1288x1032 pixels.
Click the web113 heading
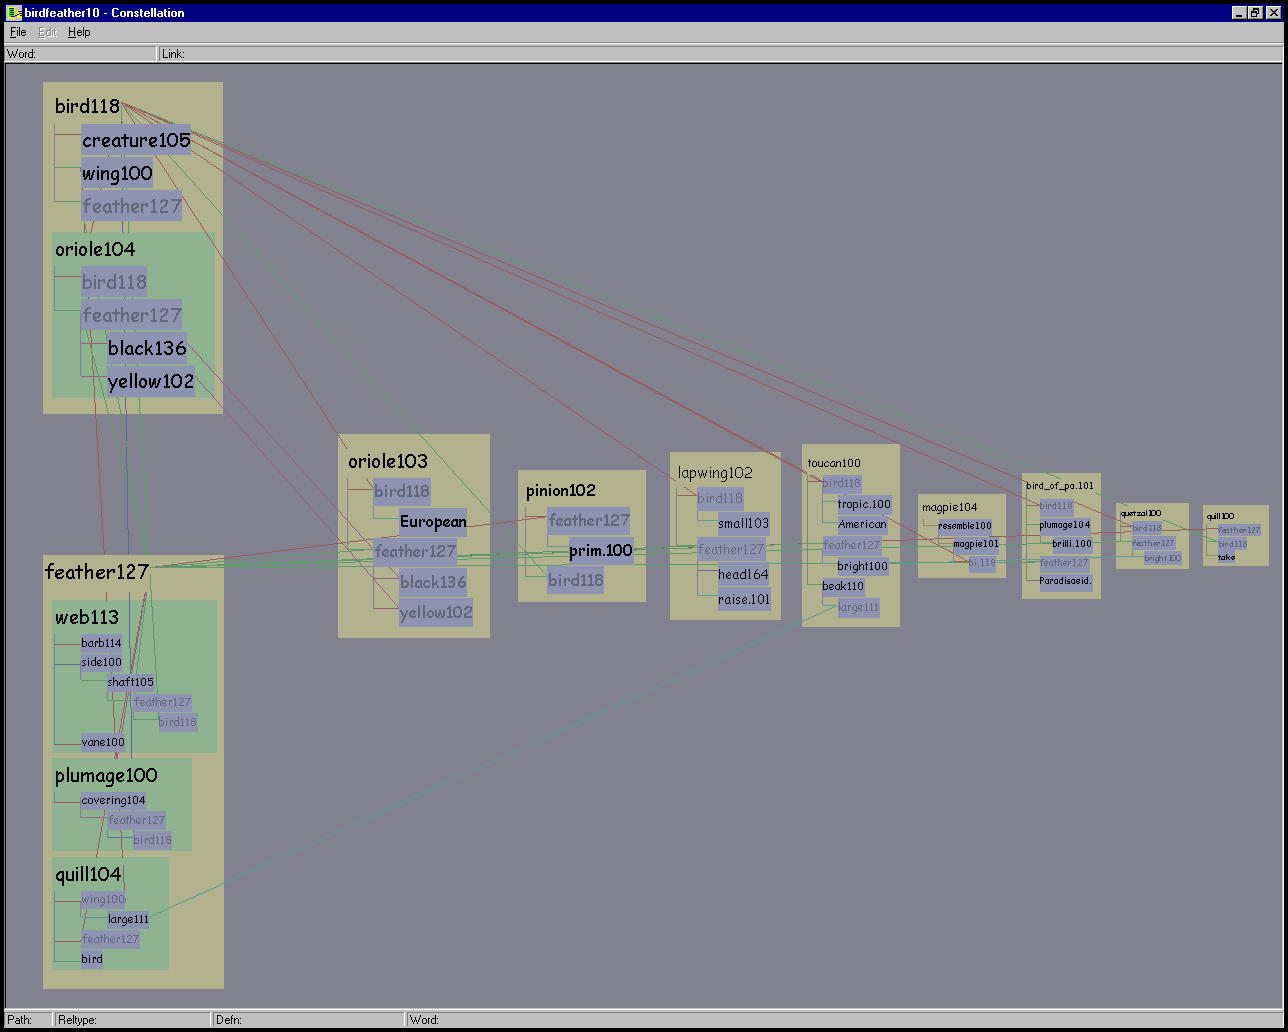point(87,618)
